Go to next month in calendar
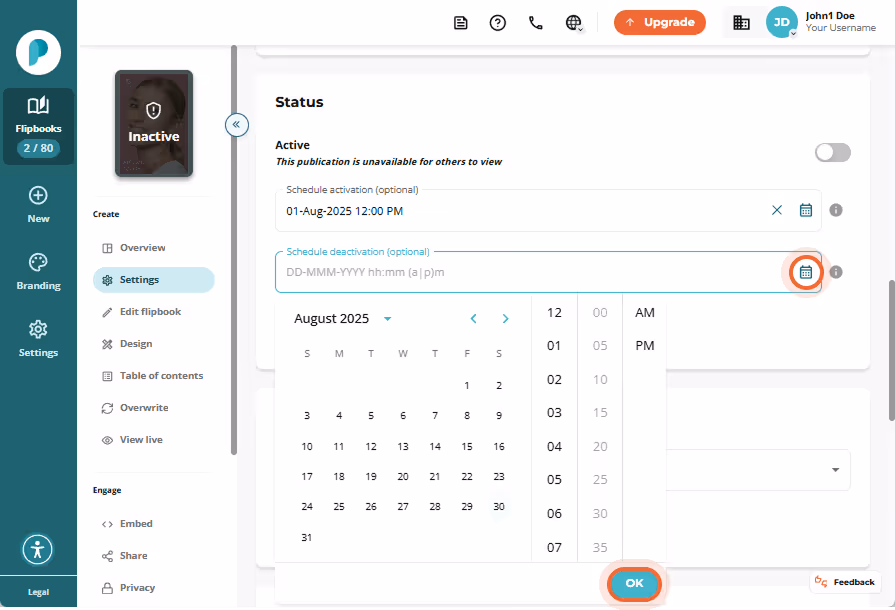 (505, 319)
